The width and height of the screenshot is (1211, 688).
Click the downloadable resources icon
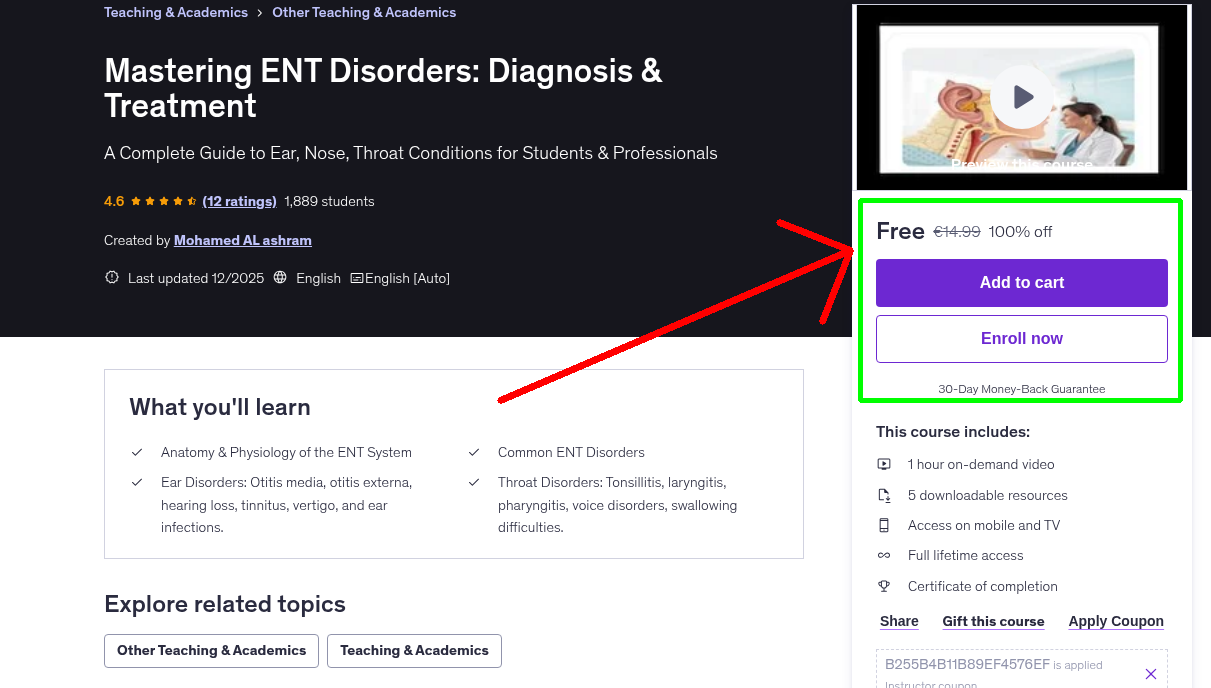[884, 494]
